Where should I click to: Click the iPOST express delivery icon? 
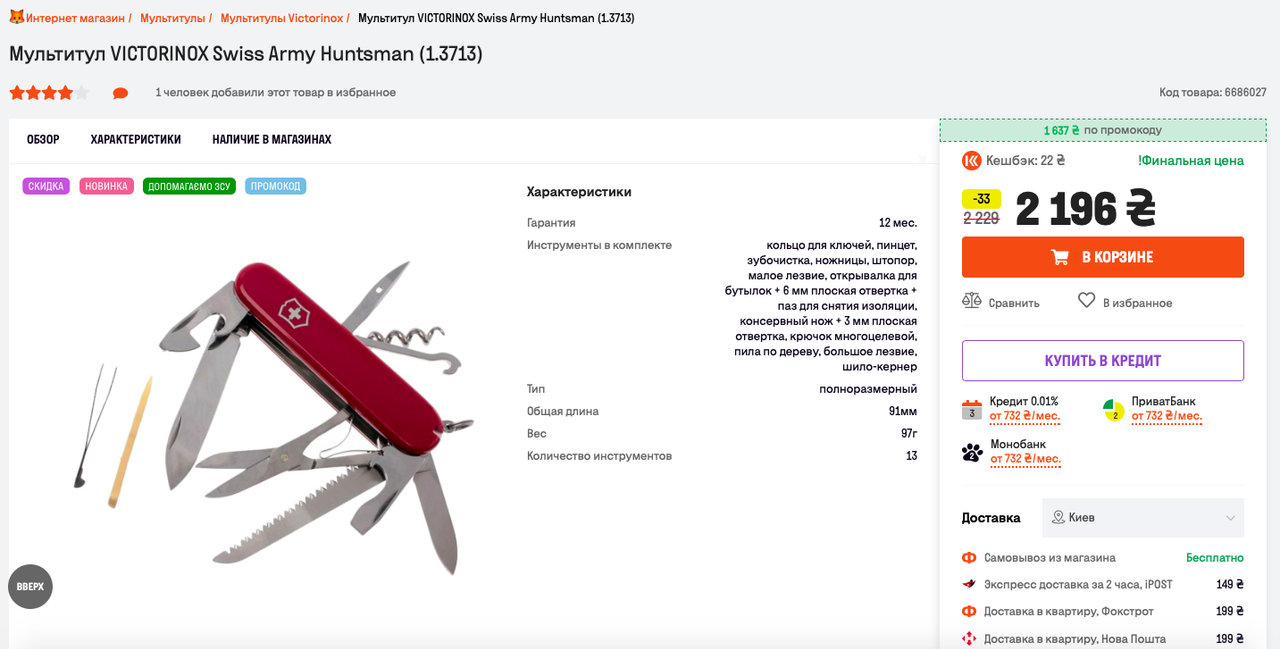coord(969,584)
